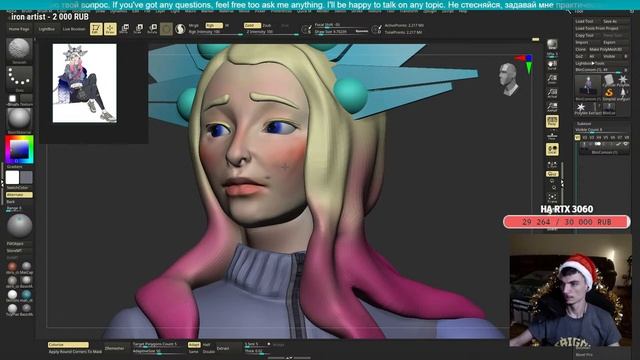Activate Edit mode button

(96, 29)
